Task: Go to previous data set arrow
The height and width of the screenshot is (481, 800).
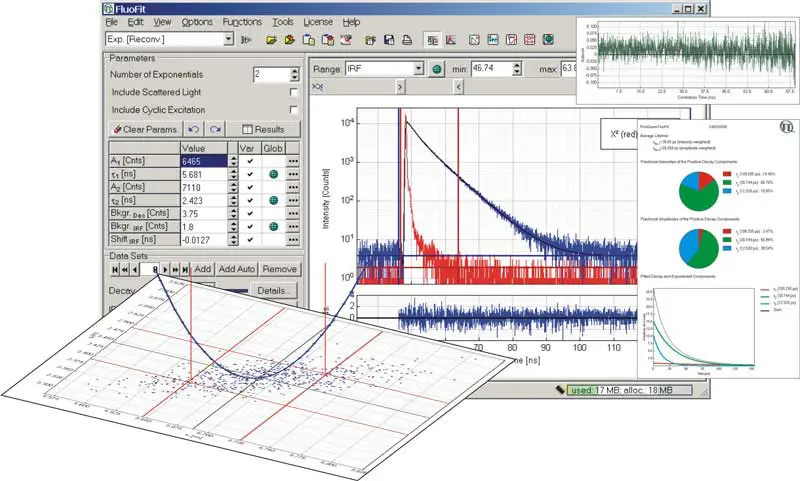Action: [x=135, y=269]
